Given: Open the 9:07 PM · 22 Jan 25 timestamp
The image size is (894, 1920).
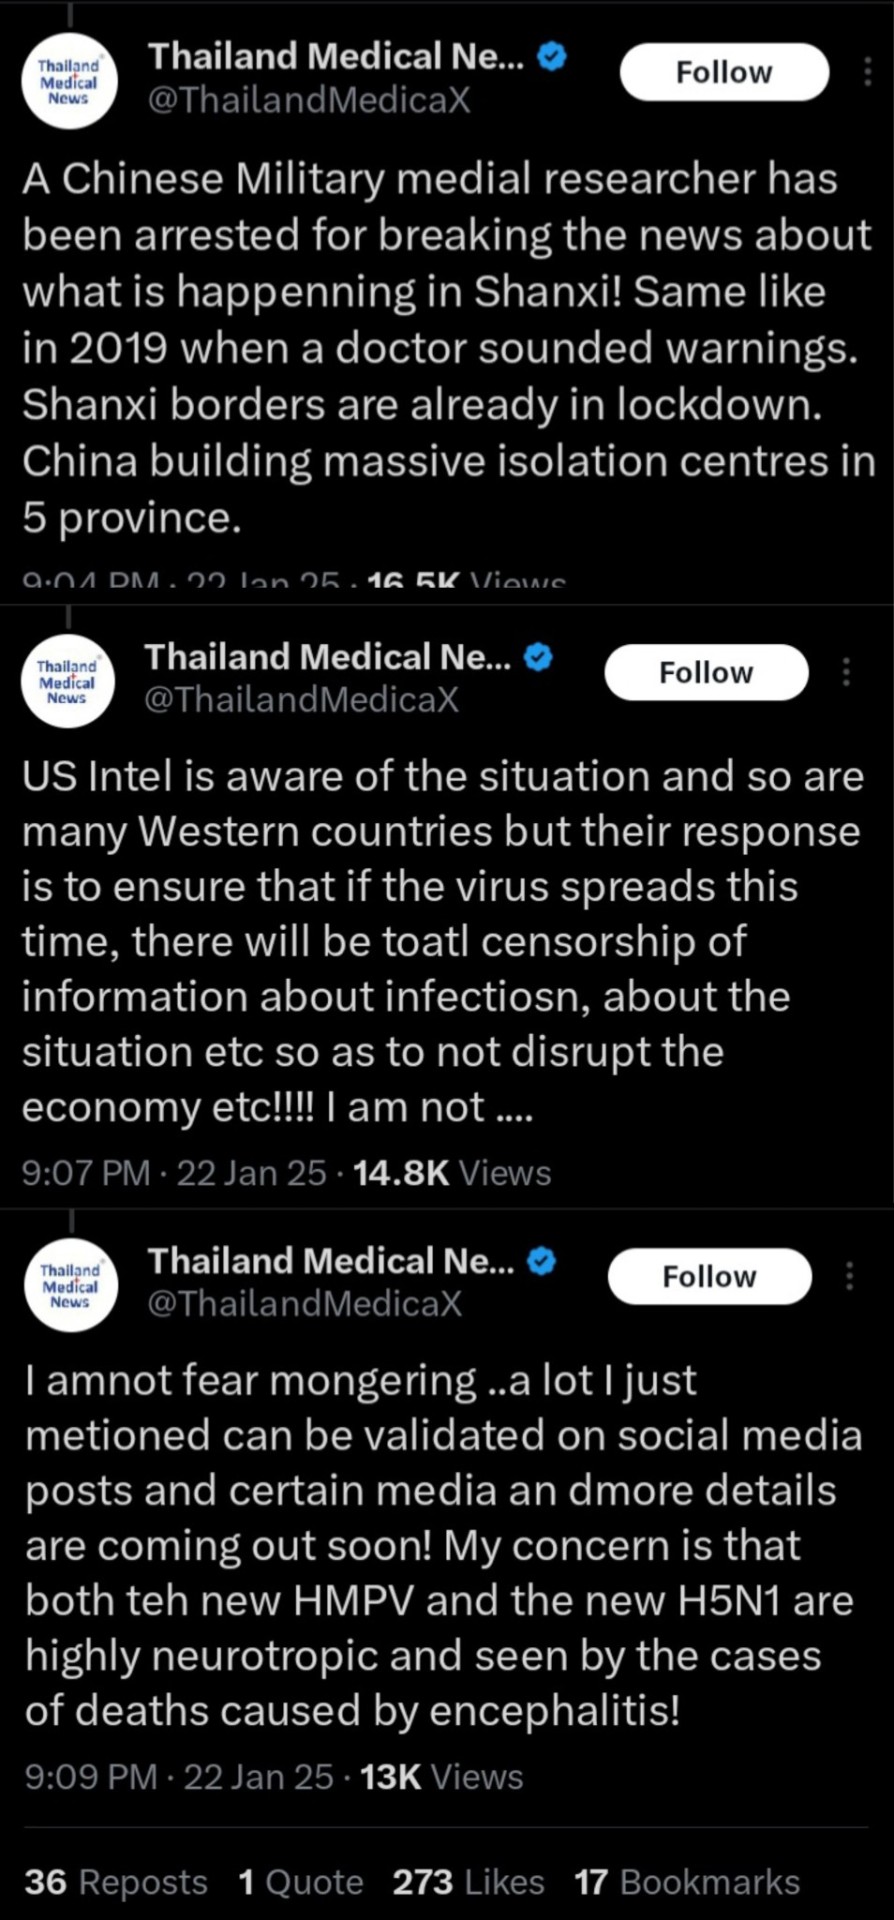Looking at the screenshot, I should pyautogui.click(x=174, y=1172).
